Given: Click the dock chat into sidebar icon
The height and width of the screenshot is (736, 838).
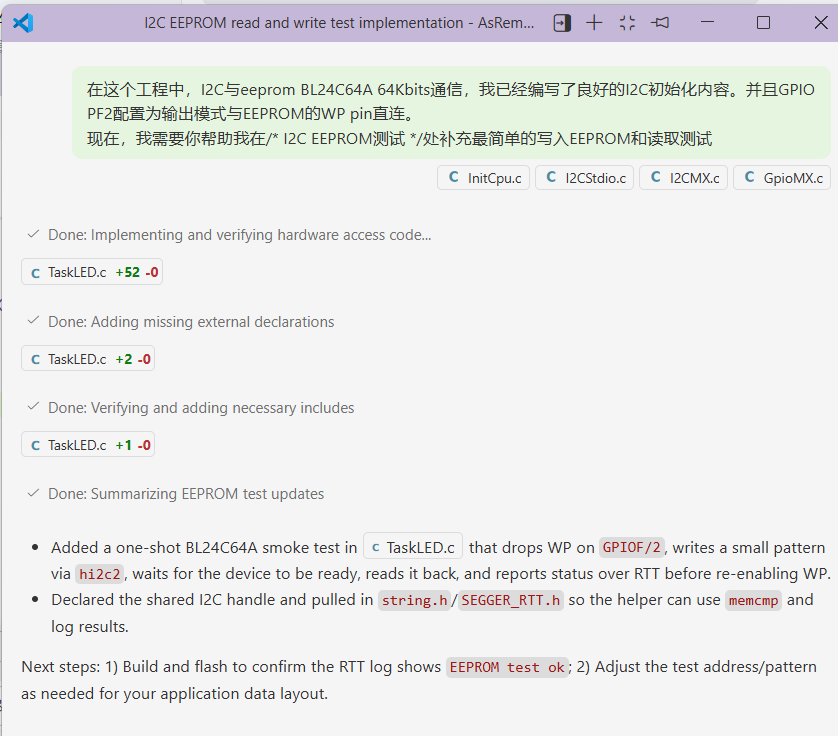Looking at the screenshot, I should click(x=563, y=22).
